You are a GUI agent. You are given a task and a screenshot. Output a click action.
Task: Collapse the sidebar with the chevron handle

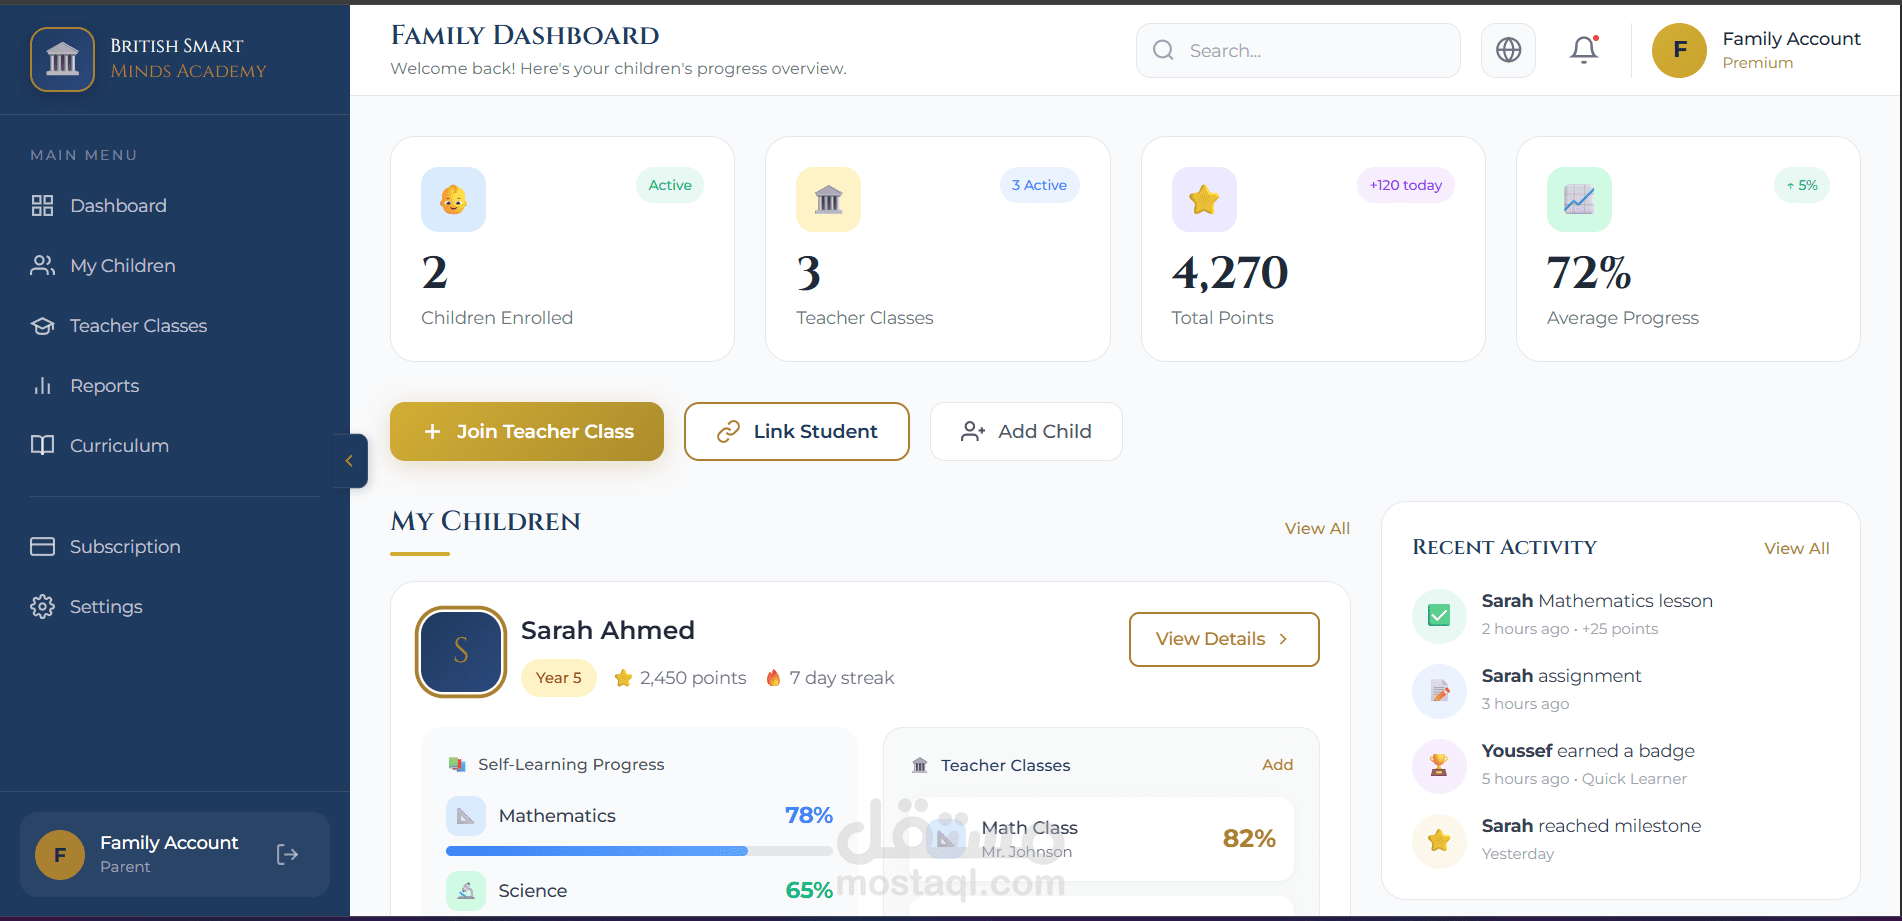pyautogui.click(x=349, y=461)
